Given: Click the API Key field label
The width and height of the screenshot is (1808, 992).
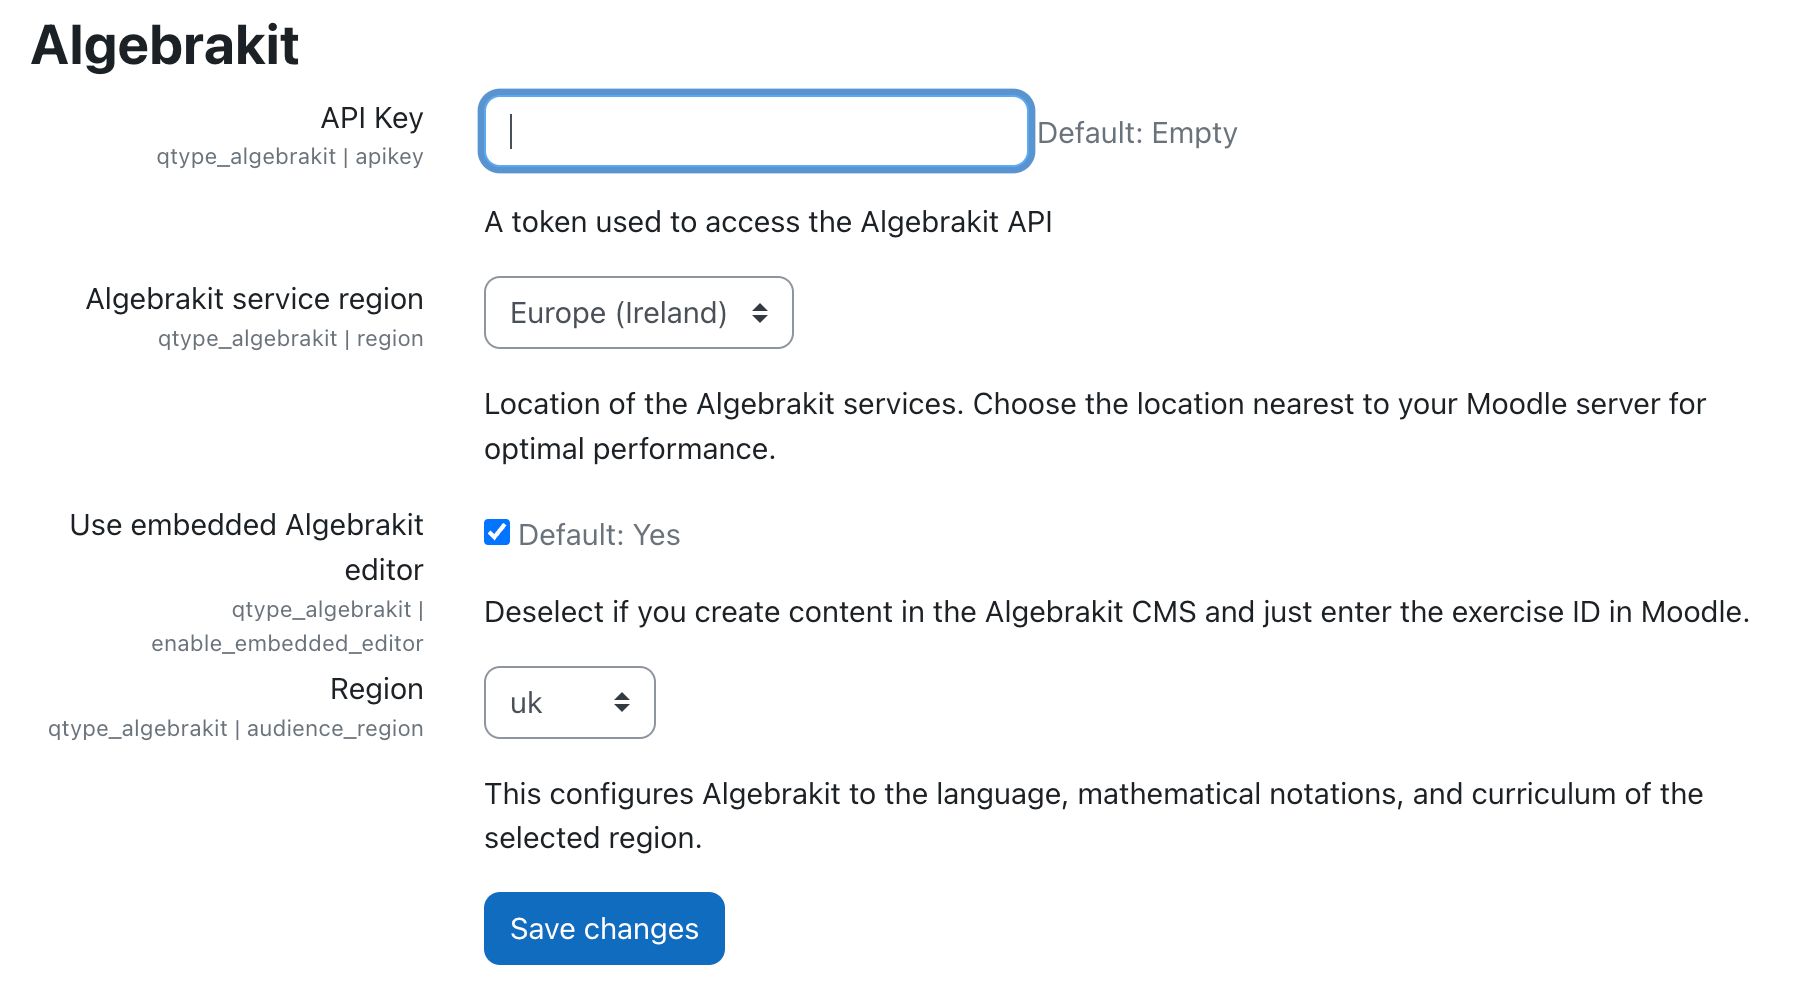Looking at the screenshot, I should [x=370, y=118].
